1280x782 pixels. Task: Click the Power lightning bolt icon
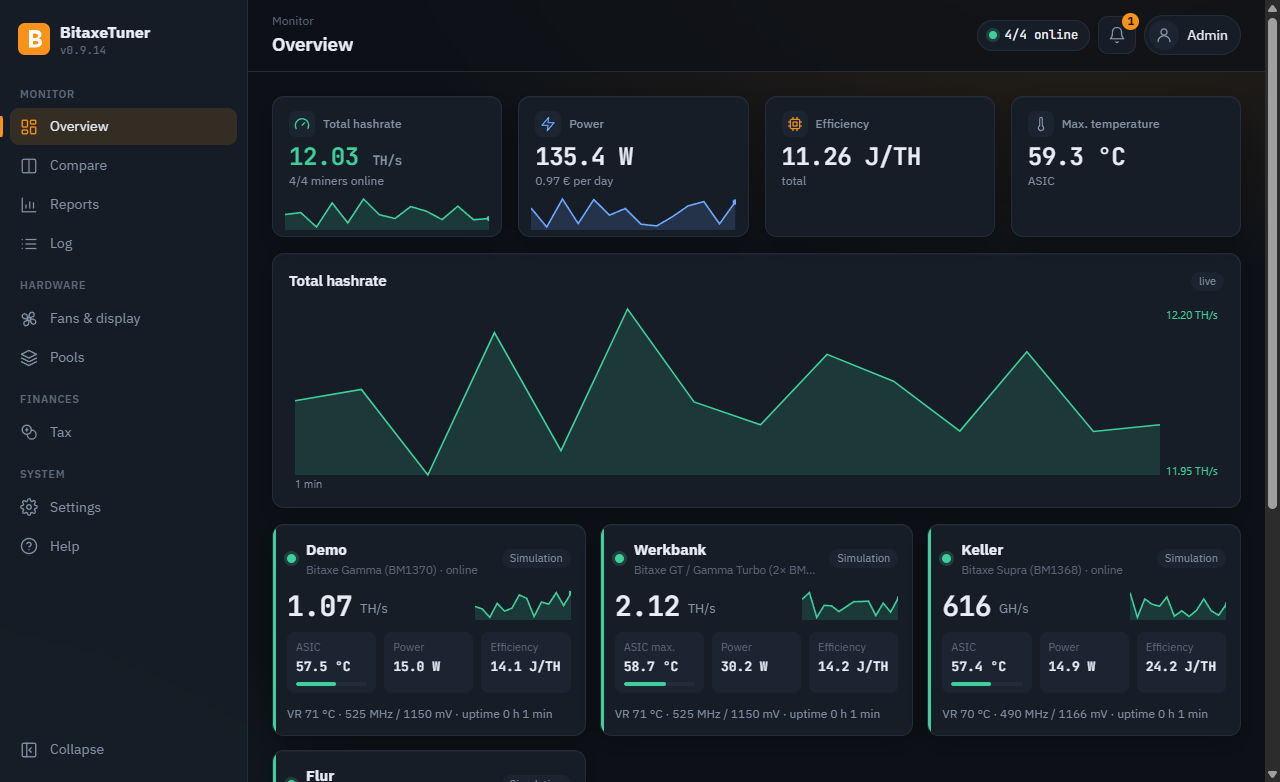548,124
